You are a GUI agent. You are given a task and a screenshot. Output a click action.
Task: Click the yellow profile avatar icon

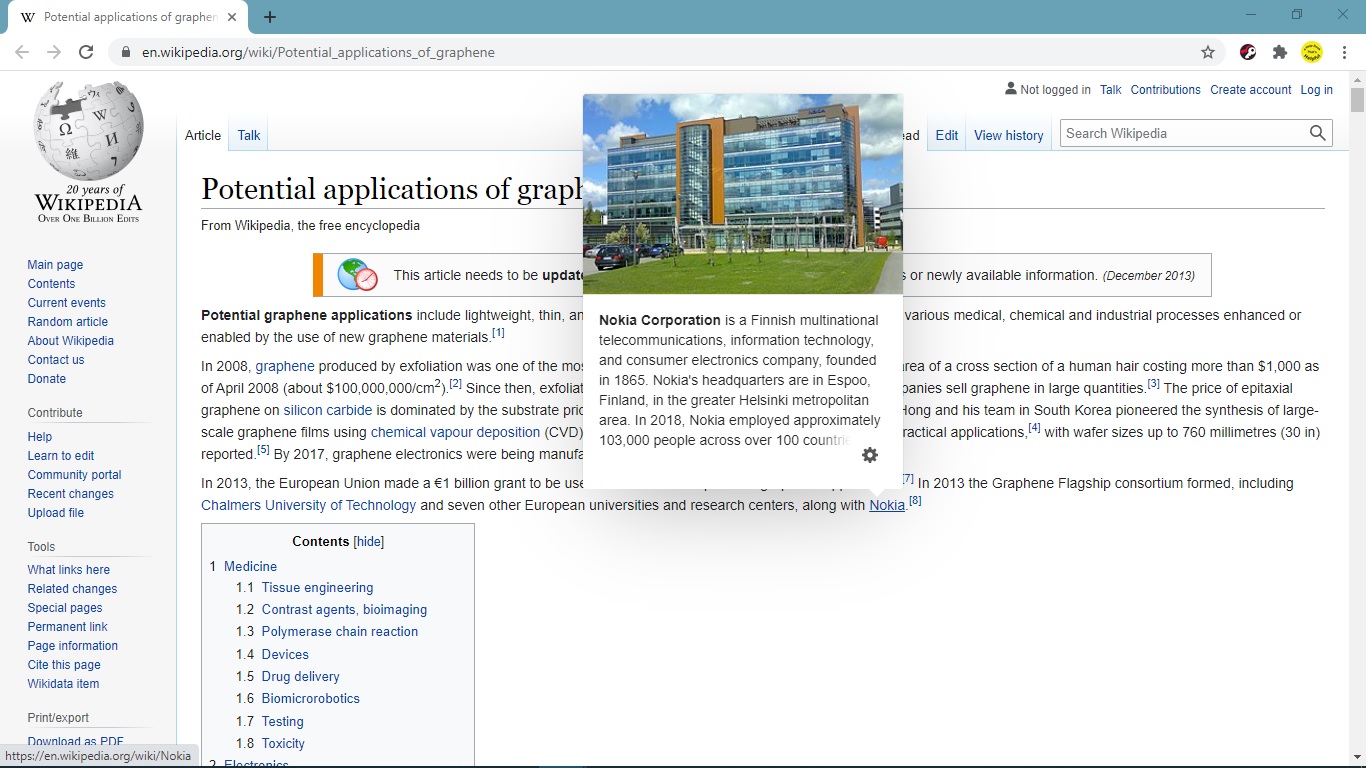[1312, 52]
